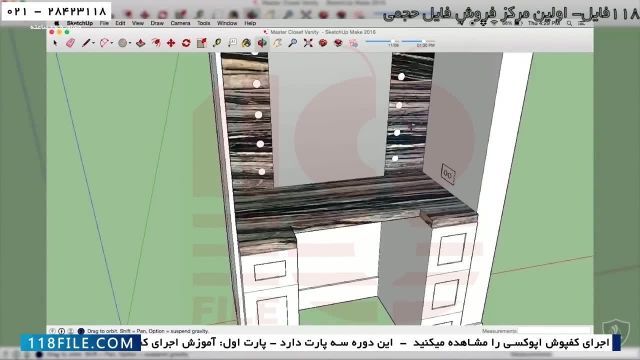Click into the Measurements input box

pyautogui.click(x=555, y=331)
